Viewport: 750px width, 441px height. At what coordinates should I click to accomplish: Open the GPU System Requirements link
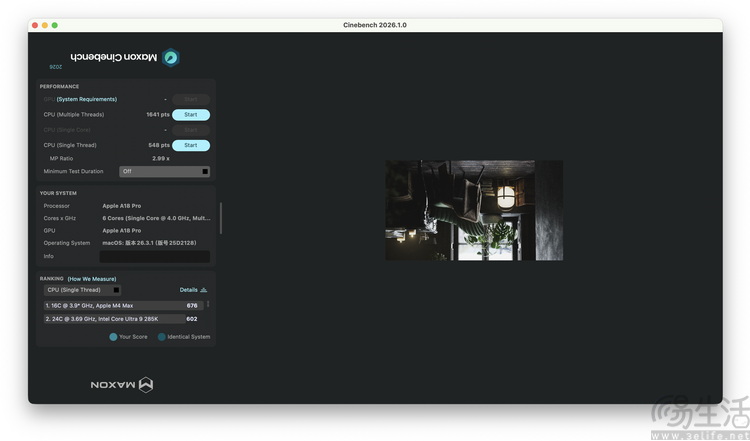point(87,99)
